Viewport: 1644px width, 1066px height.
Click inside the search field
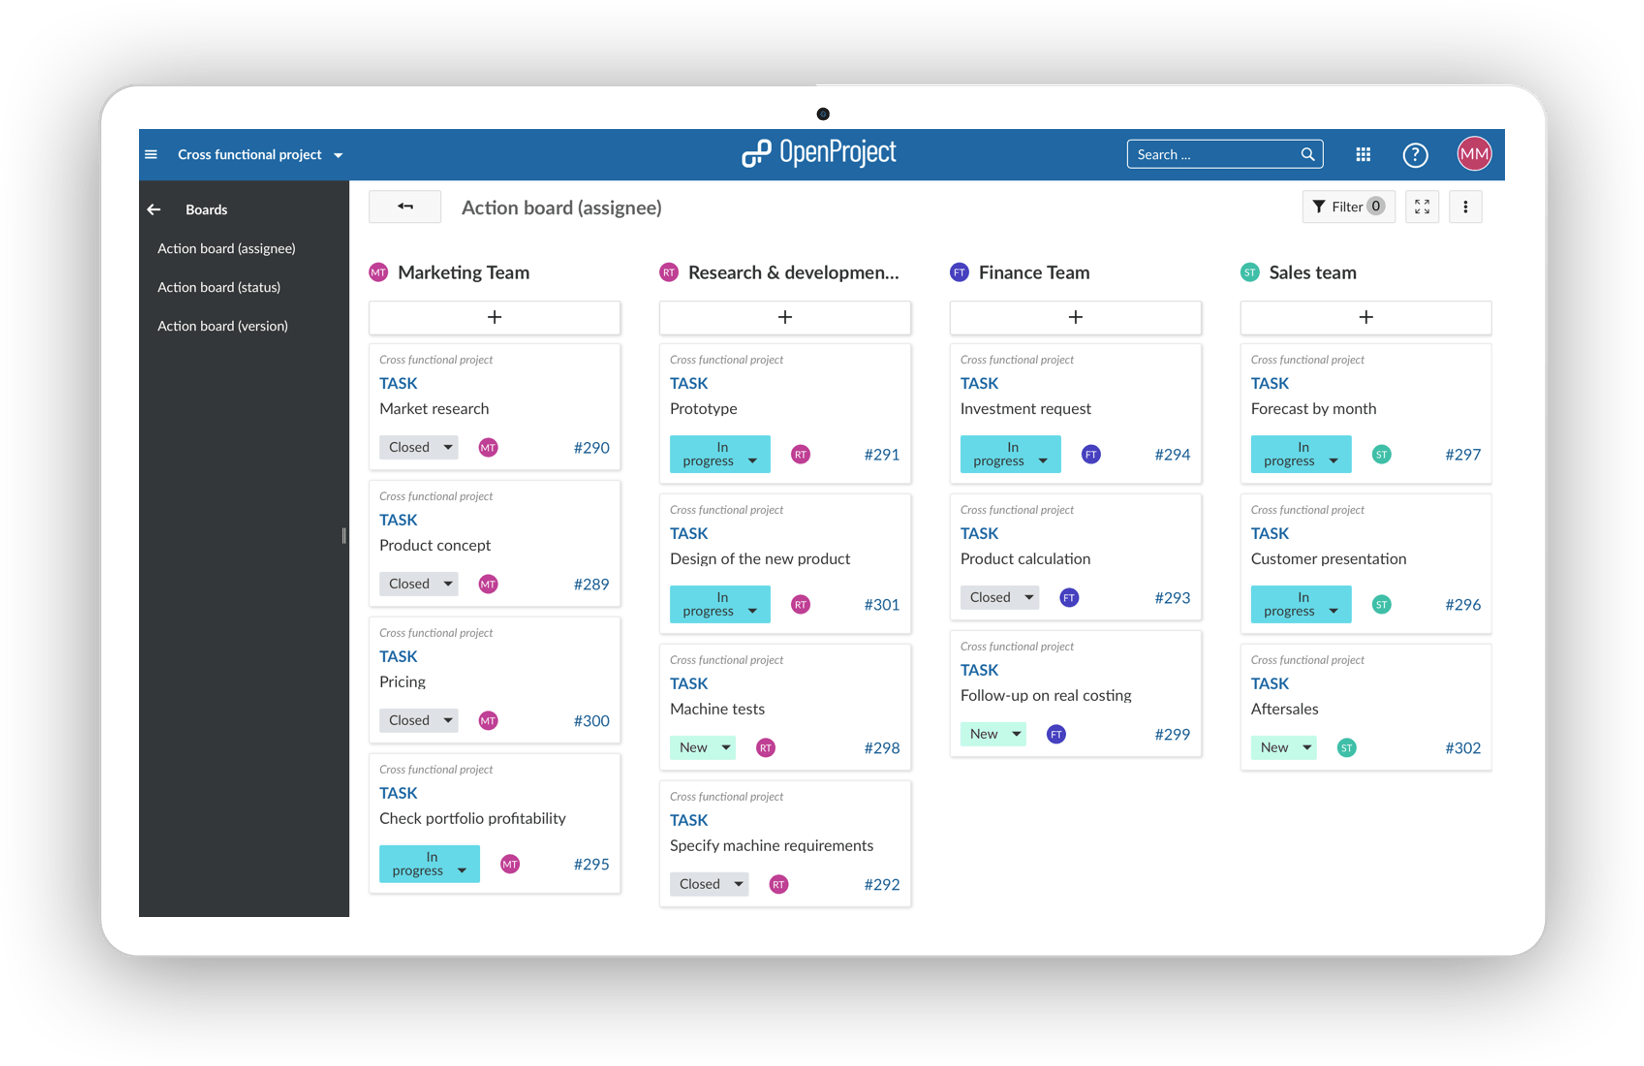1200,154
